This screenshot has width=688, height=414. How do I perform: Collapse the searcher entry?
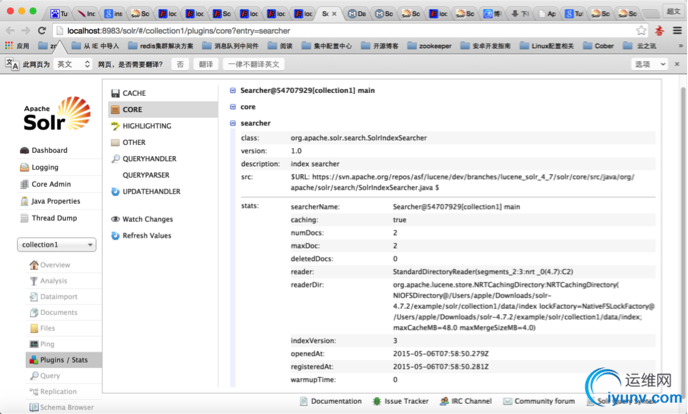[x=255, y=123]
